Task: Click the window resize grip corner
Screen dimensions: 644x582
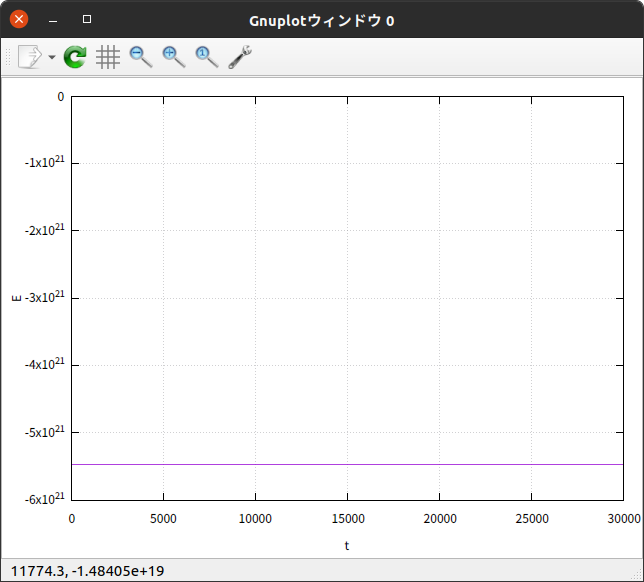Action: point(637,576)
